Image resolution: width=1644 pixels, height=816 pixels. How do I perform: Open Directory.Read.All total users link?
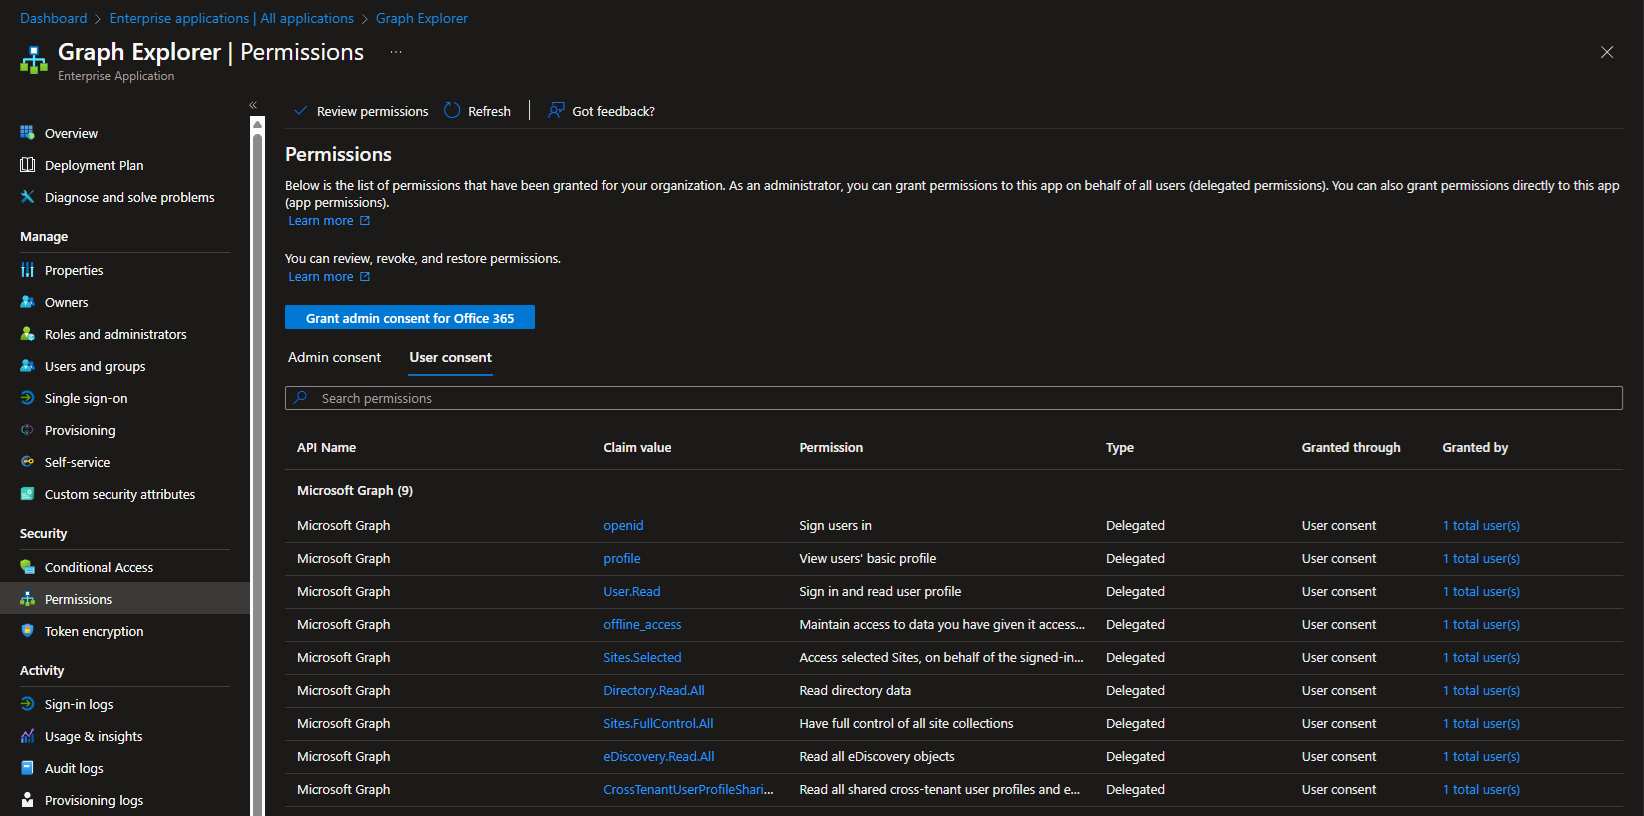tap(1481, 691)
